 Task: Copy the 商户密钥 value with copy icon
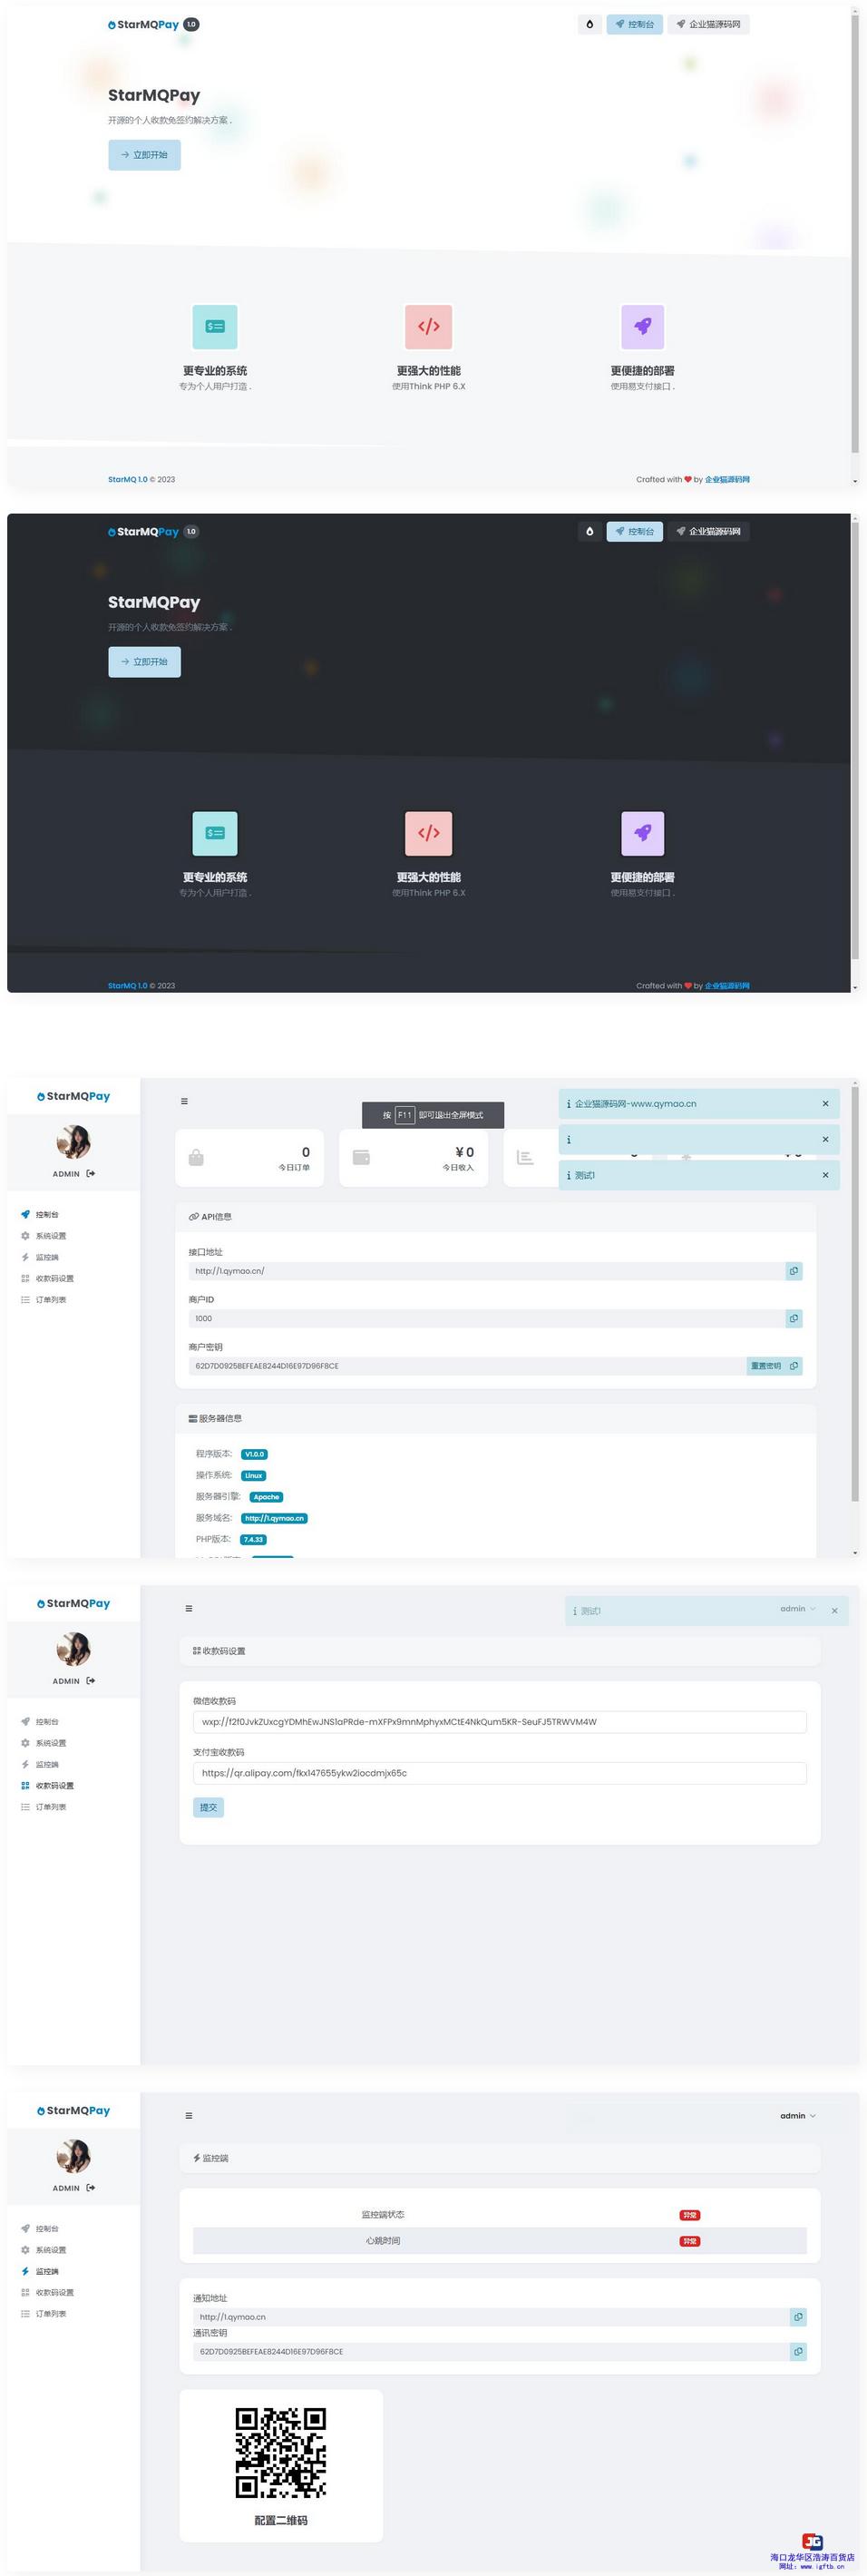tap(794, 1366)
